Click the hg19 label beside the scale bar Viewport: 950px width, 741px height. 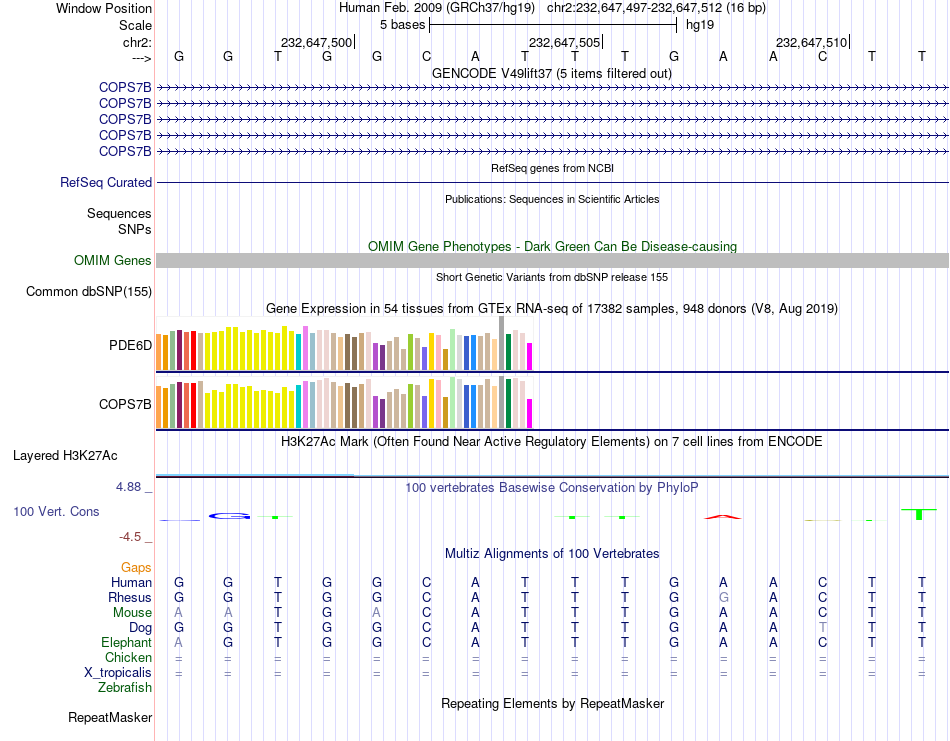[700, 25]
